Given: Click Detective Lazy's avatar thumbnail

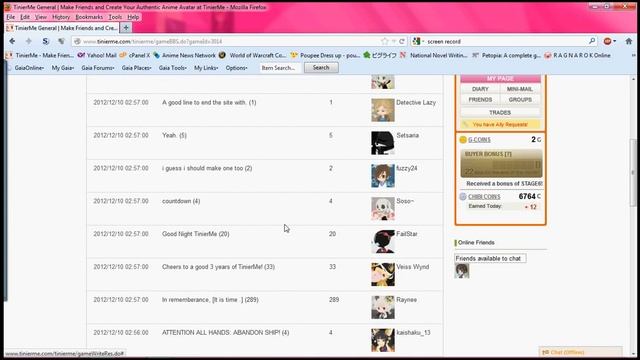Looking at the screenshot, I should (x=383, y=110).
